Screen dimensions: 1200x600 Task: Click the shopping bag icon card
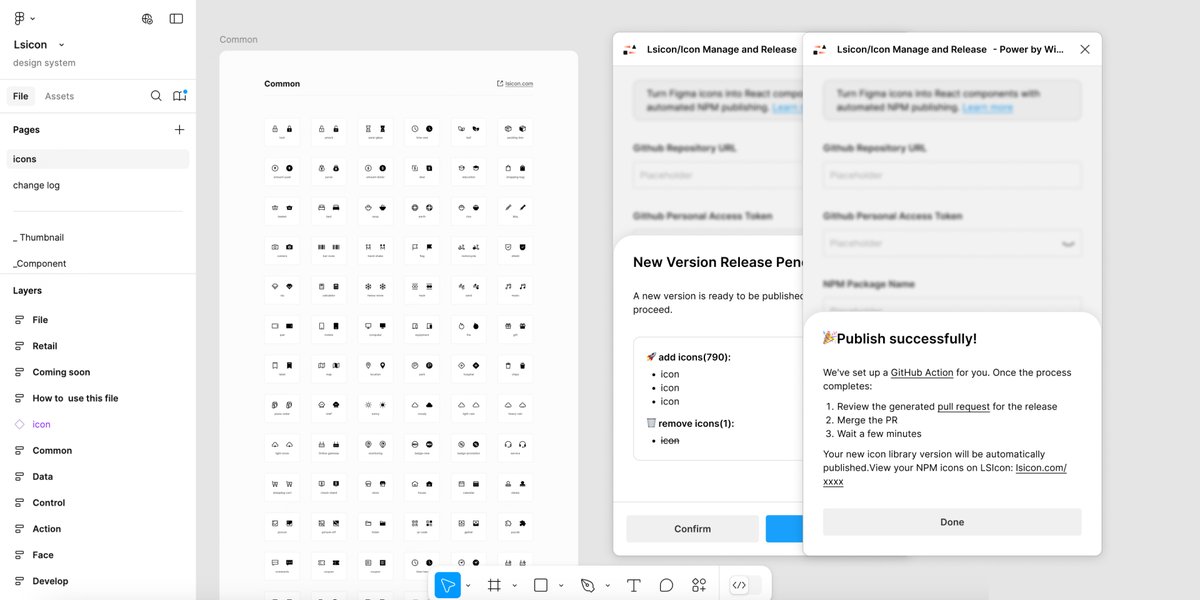[515, 170]
